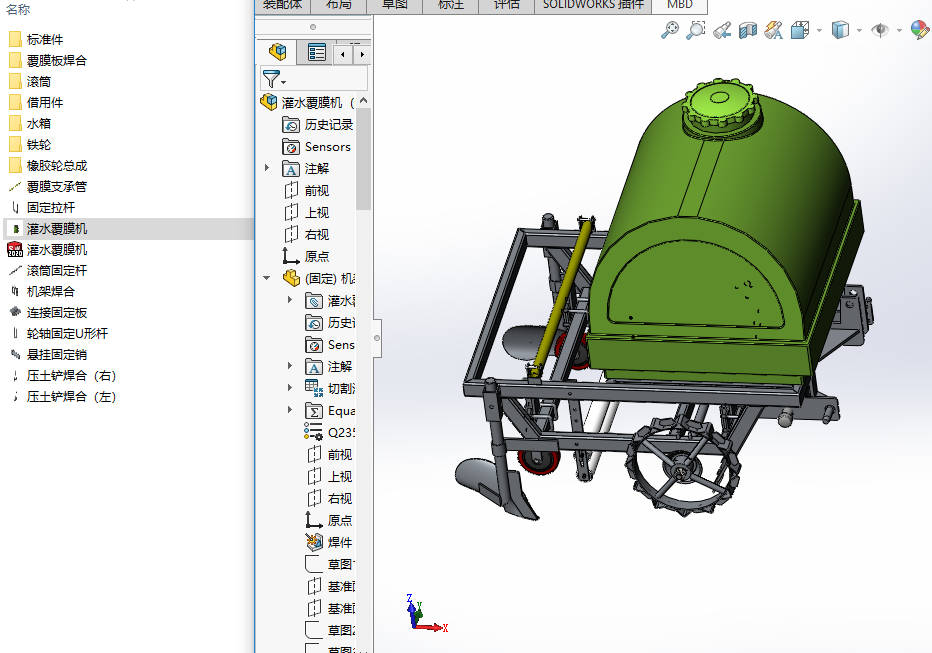Click the Zoom to Fit magnifier icon
This screenshot has height=653, width=932.
tap(670, 31)
